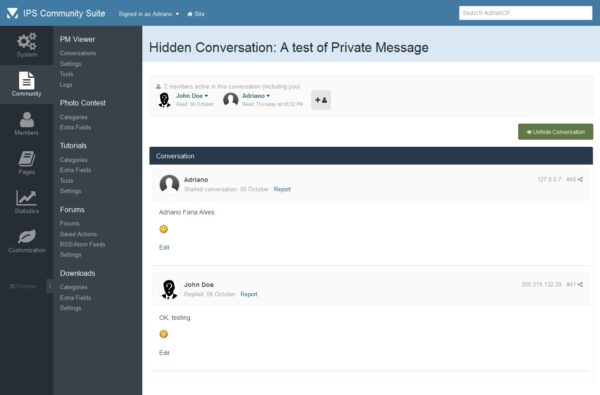The height and width of the screenshot is (395, 600).
Task: Click share icon on John Doe's post
Action: (580, 284)
